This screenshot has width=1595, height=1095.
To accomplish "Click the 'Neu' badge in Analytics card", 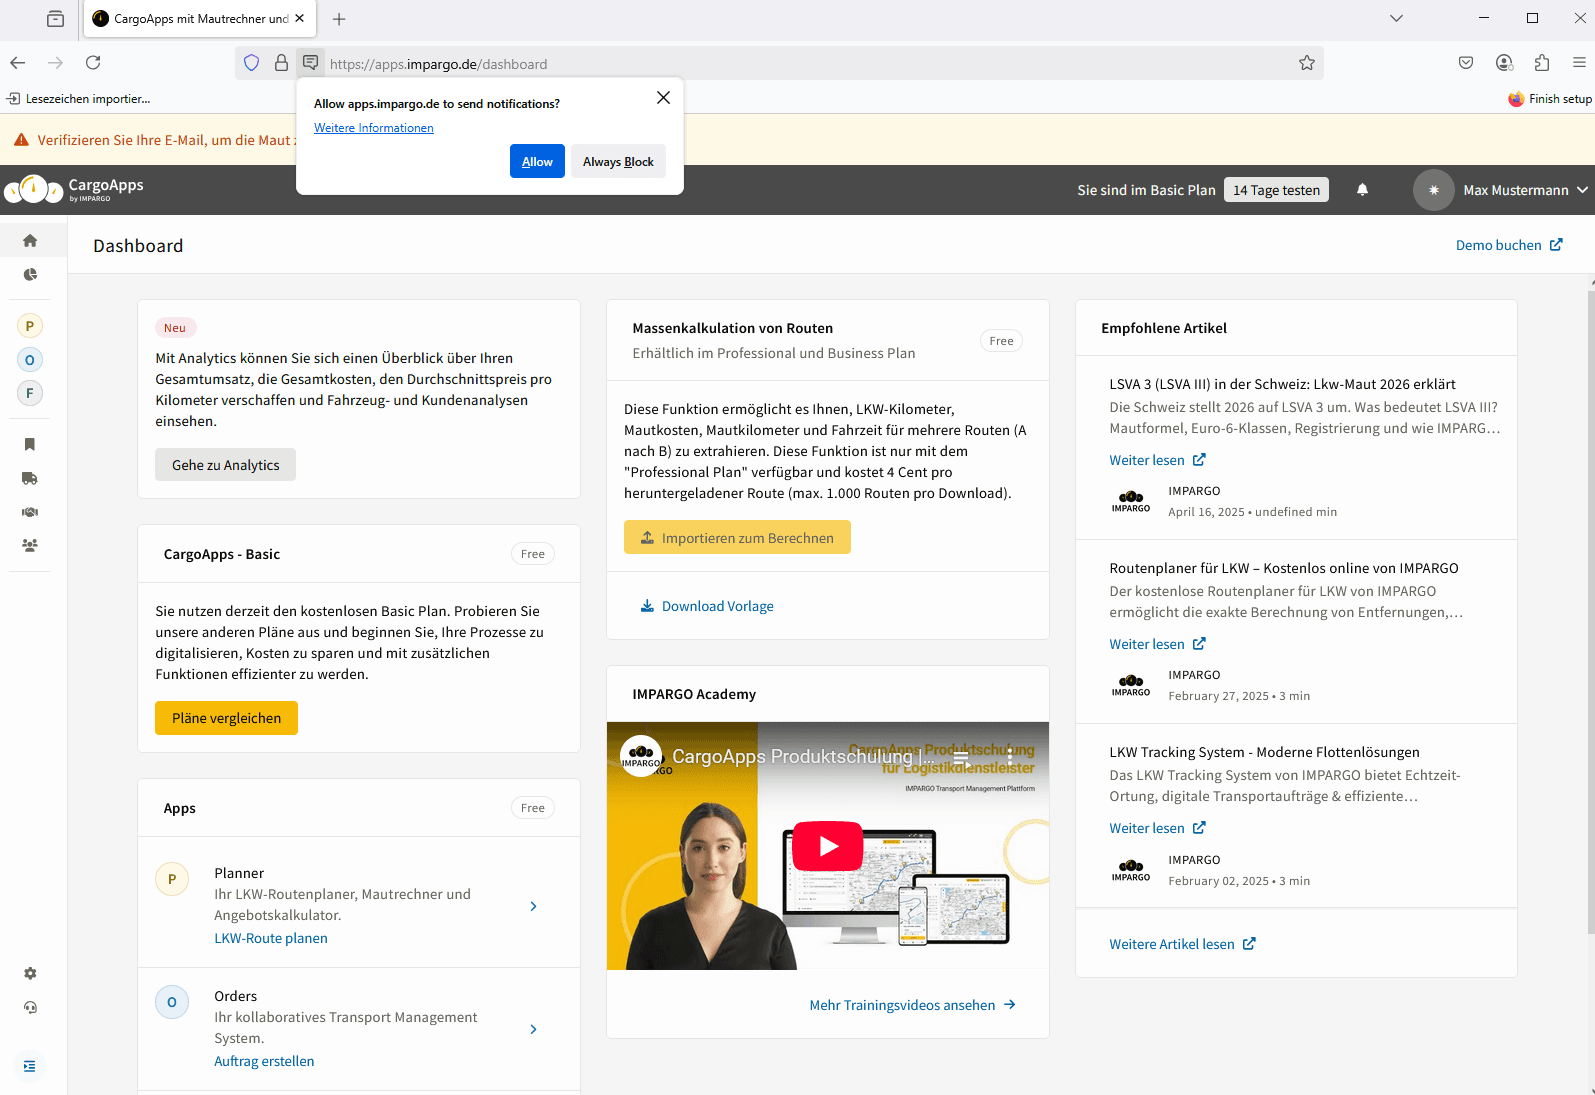I will coord(175,328).
